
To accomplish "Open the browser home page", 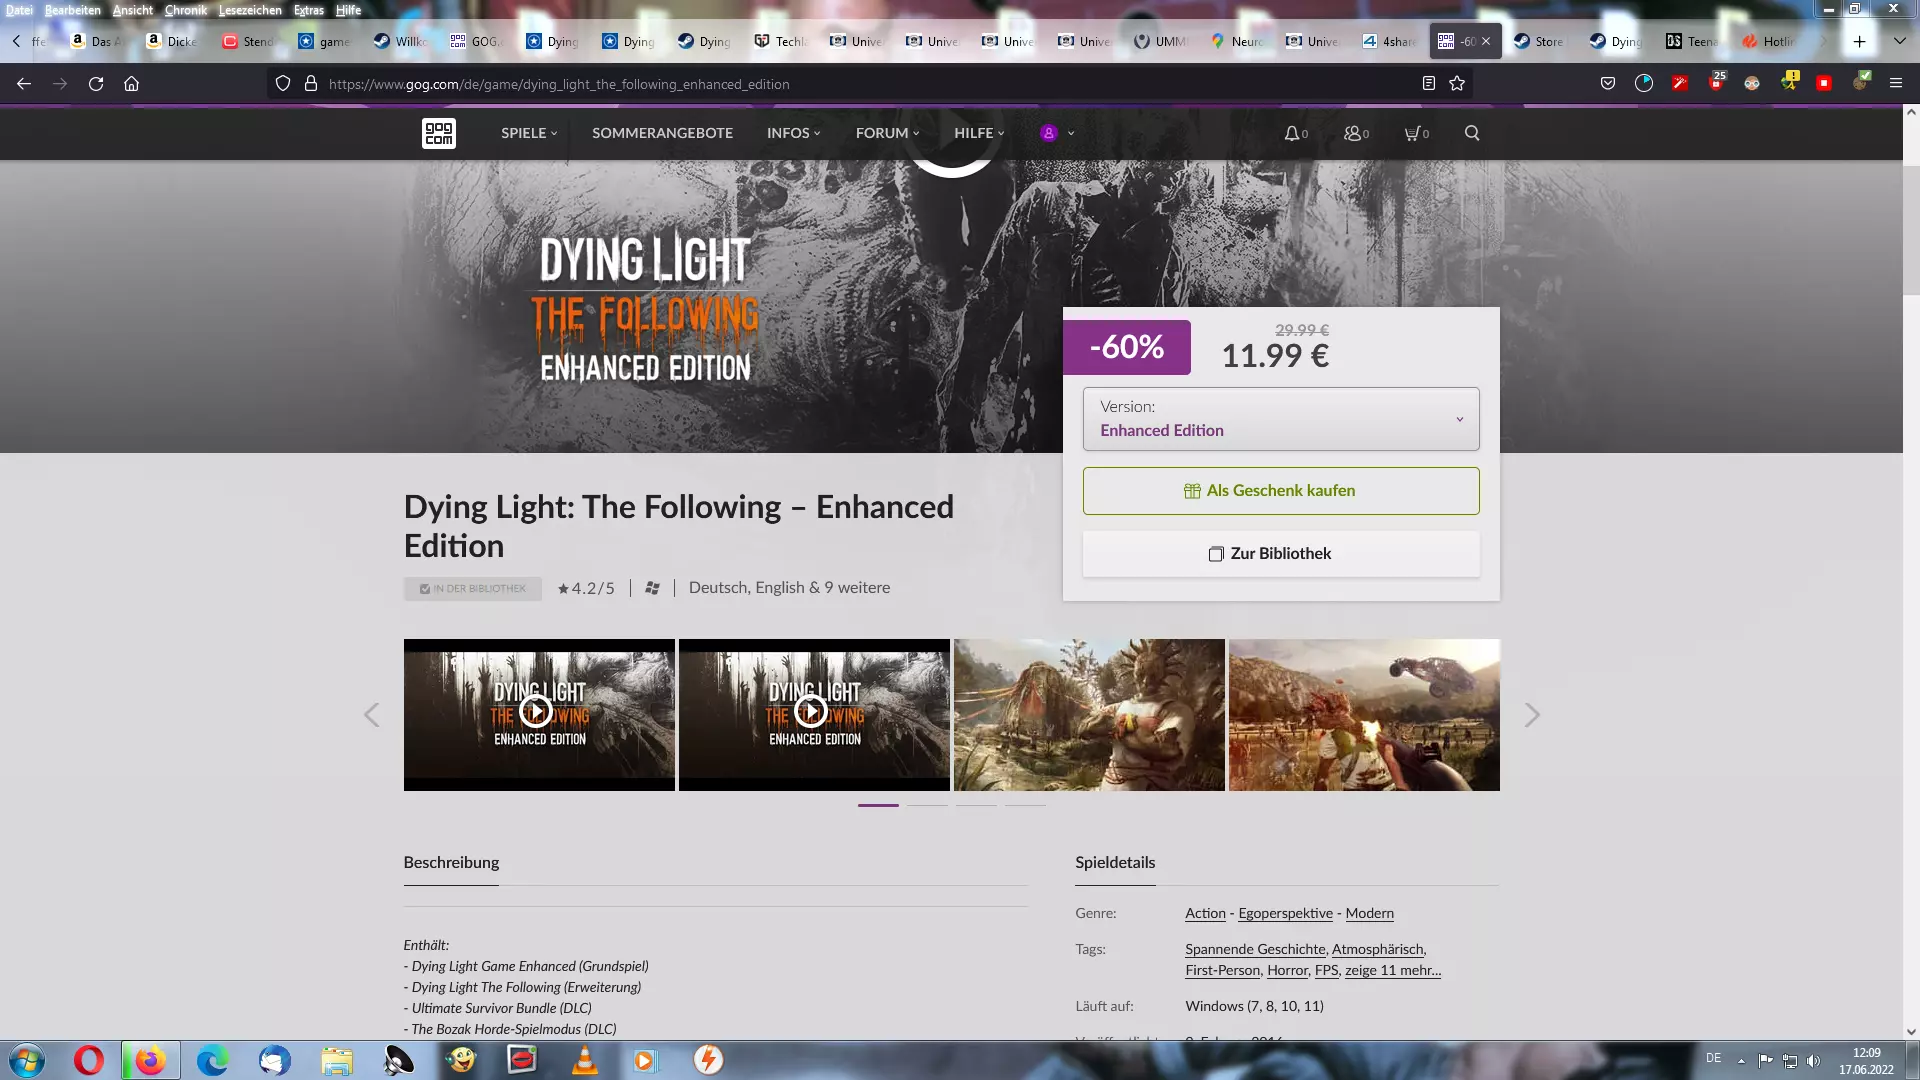I will coord(131,84).
